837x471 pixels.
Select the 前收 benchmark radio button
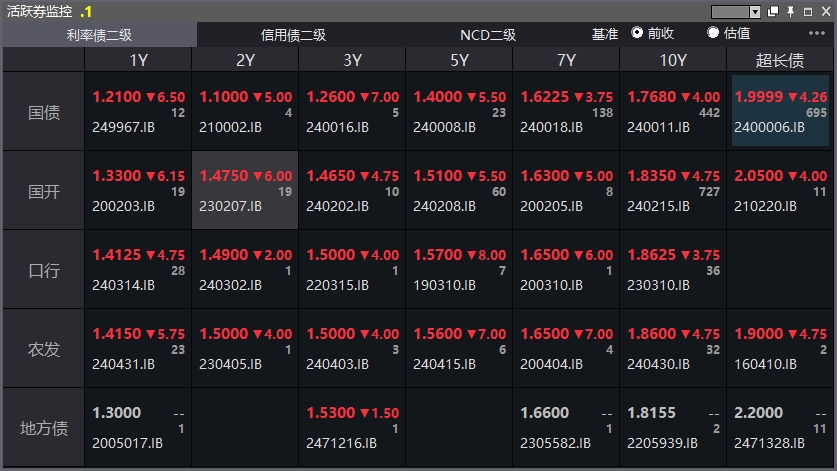pyautogui.click(x=637, y=33)
